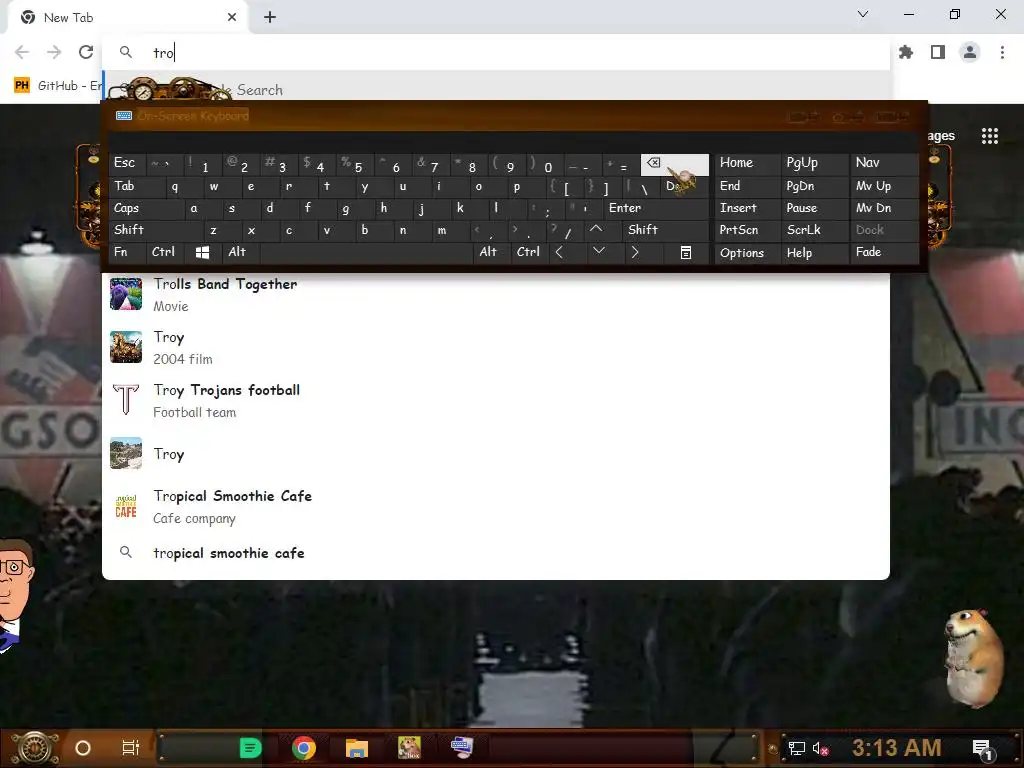Click Trolls Band Together thumbnail
Screen dimensions: 1024x768
pyautogui.click(x=126, y=294)
